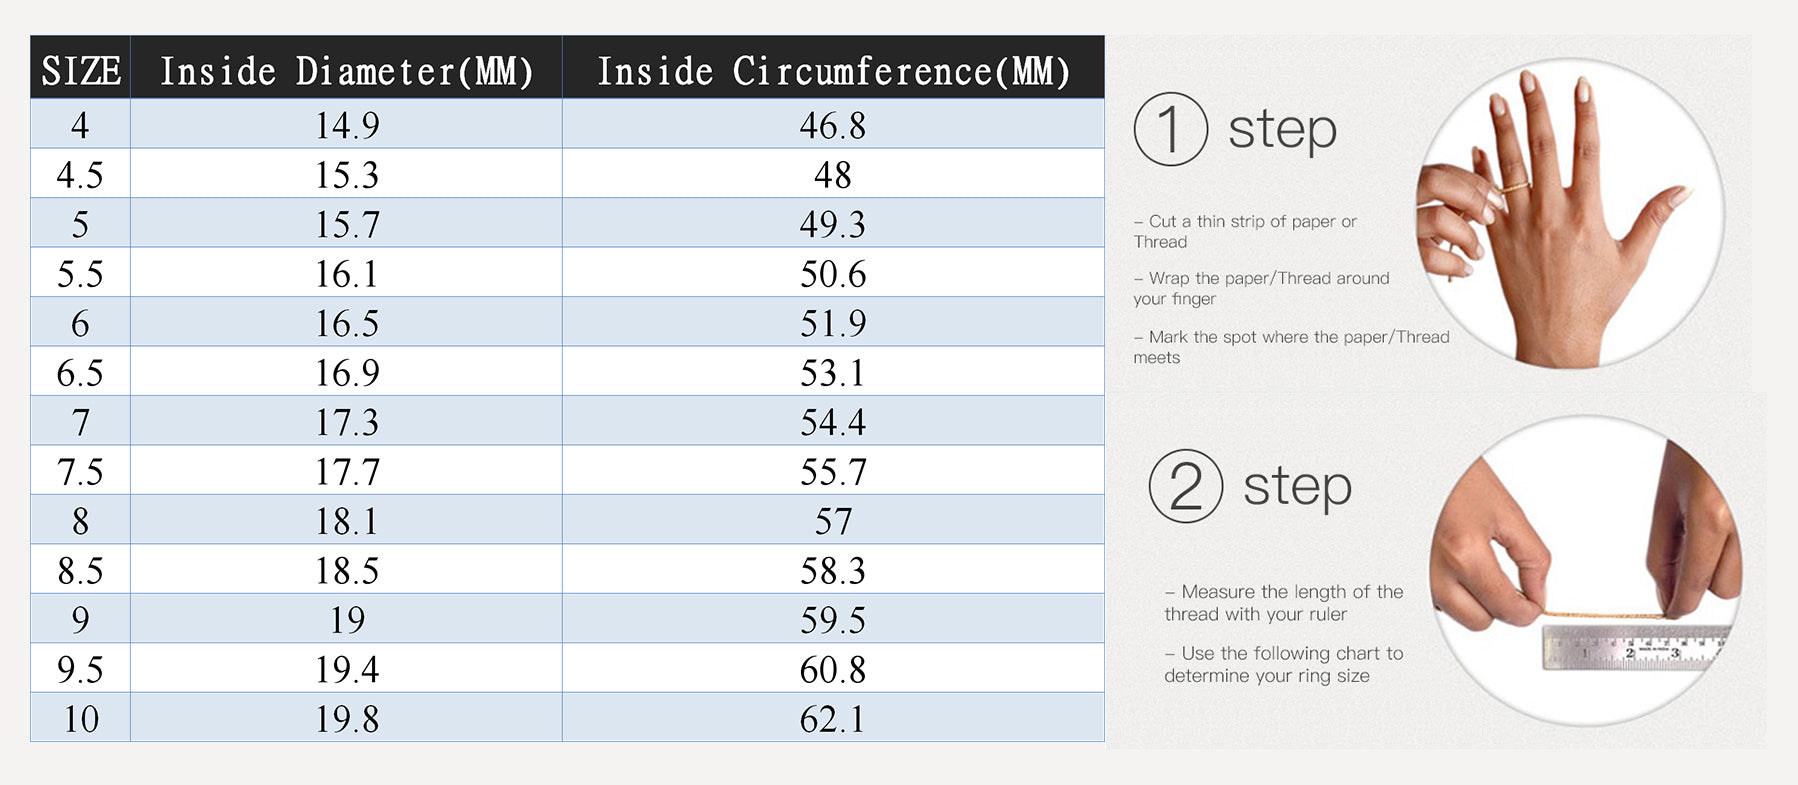
Task: Click the SIZE column header
Action: click(81, 70)
